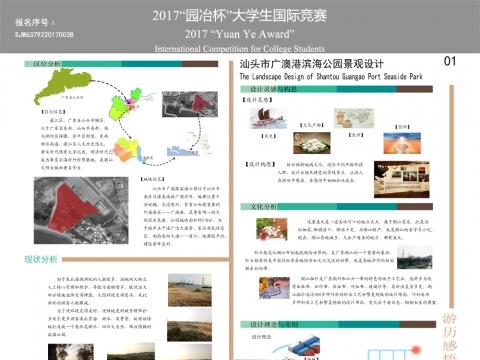Click the '现状分析' heading
This screenshot has width=480, height=360.
coord(41,259)
